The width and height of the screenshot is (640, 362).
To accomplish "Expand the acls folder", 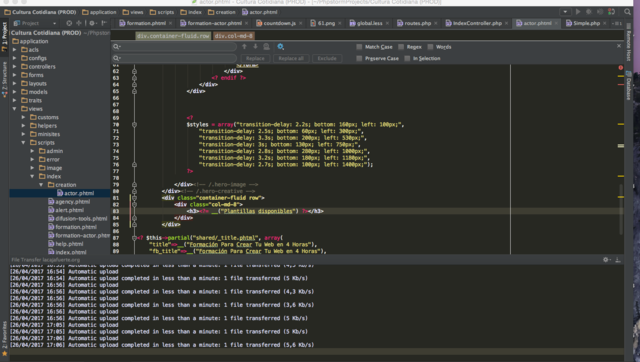I will click(x=15, y=49).
